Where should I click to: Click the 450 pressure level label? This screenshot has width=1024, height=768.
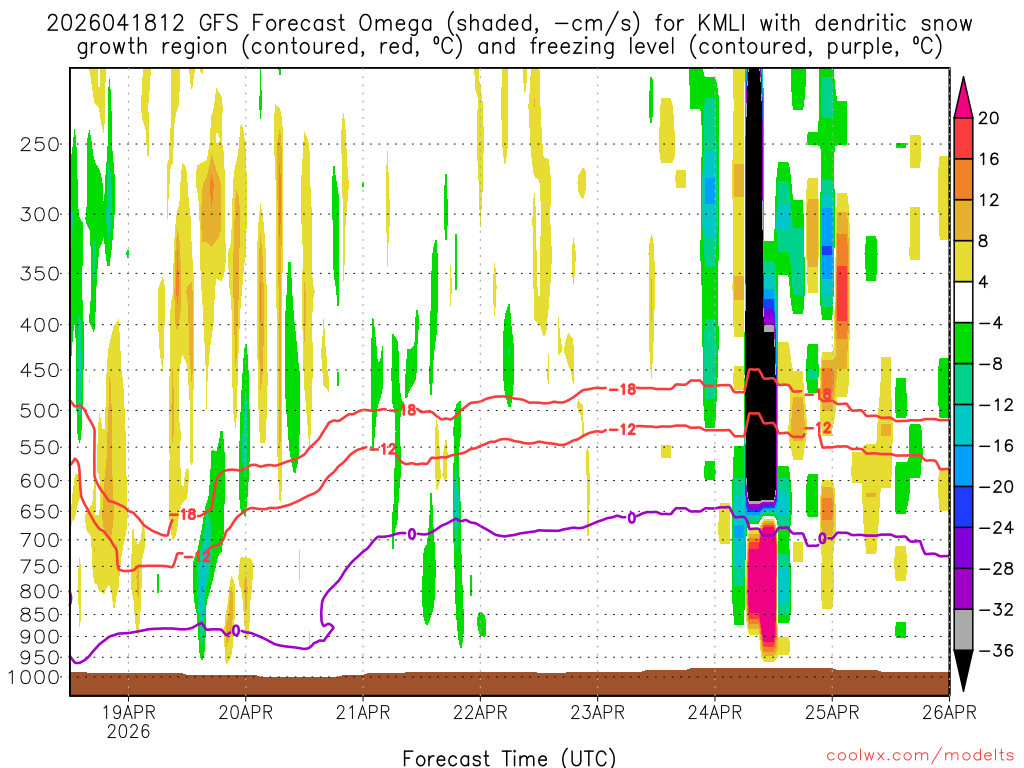point(40,370)
